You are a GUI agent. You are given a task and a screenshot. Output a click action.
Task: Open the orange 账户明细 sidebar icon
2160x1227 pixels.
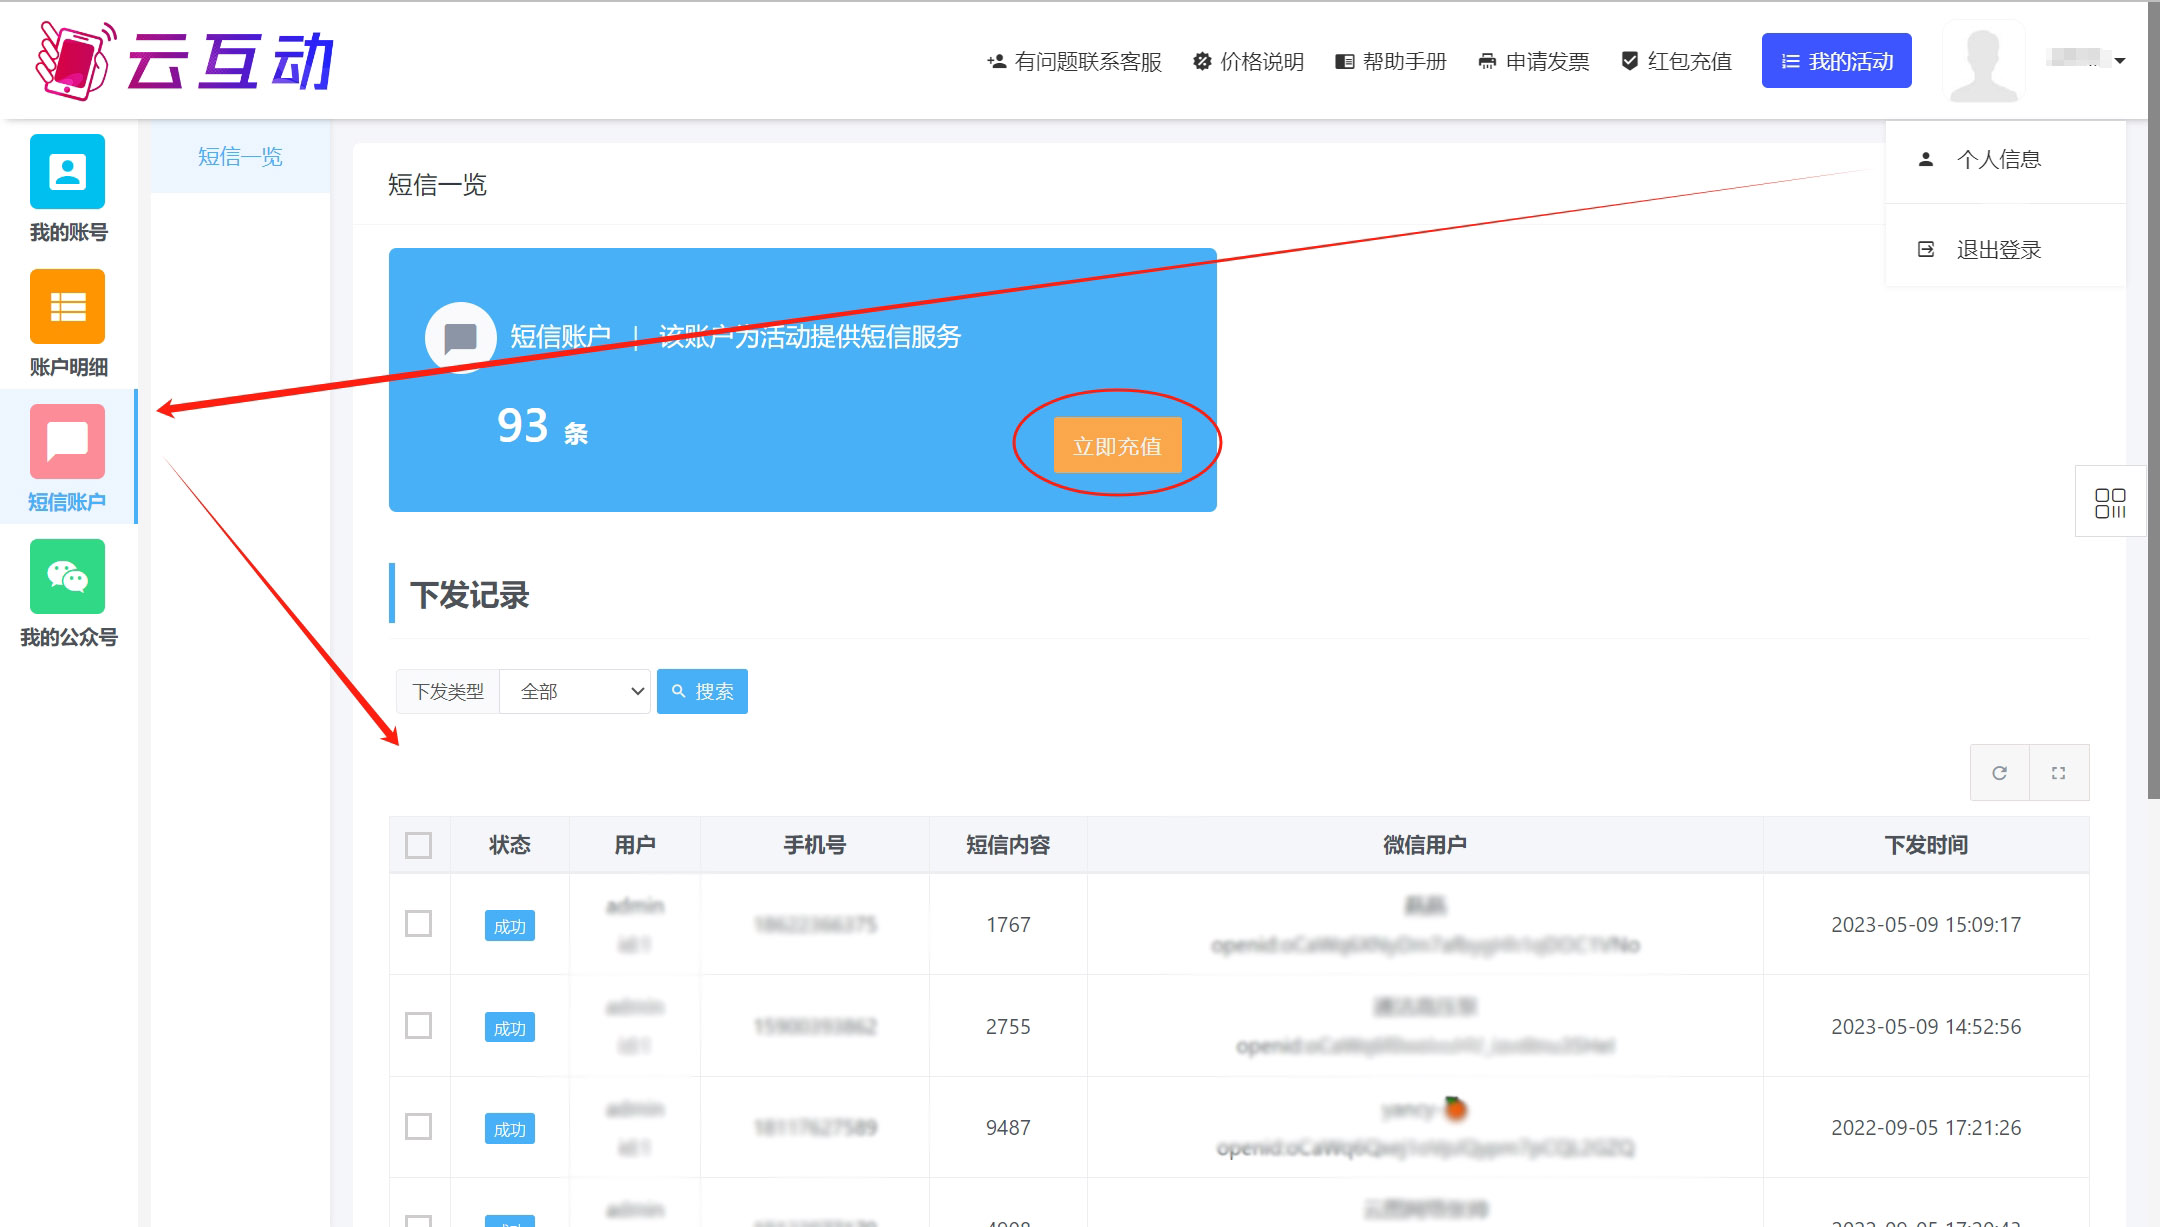pos(67,307)
